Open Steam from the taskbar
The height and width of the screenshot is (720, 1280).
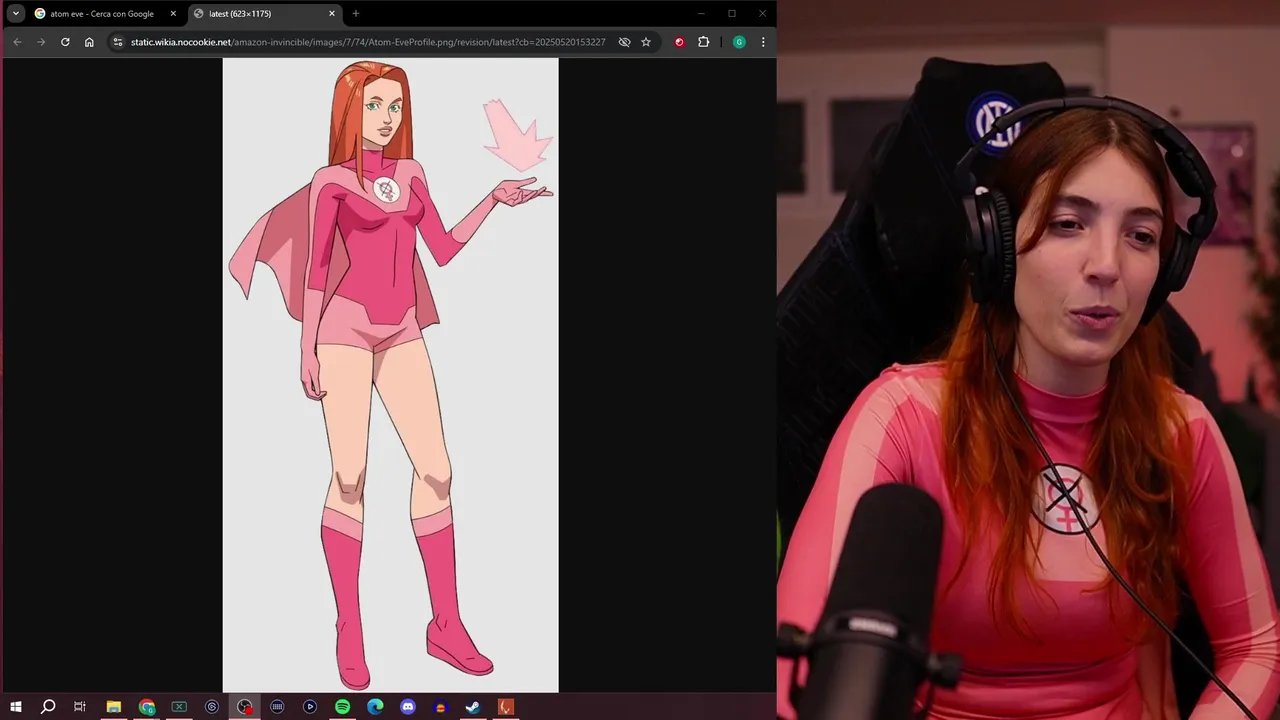coord(473,707)
